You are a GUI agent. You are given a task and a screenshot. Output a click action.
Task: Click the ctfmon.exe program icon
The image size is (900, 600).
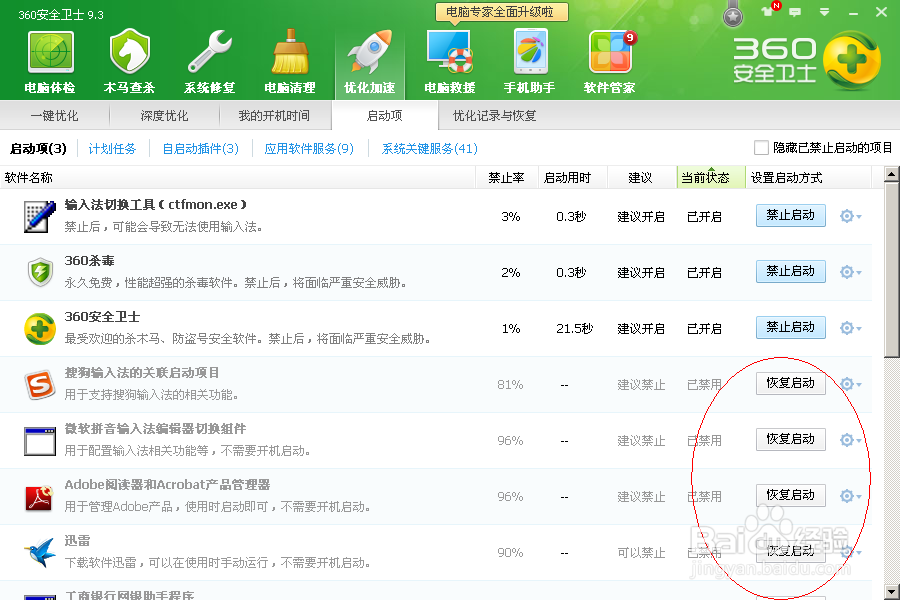click(x=40, y=216)
